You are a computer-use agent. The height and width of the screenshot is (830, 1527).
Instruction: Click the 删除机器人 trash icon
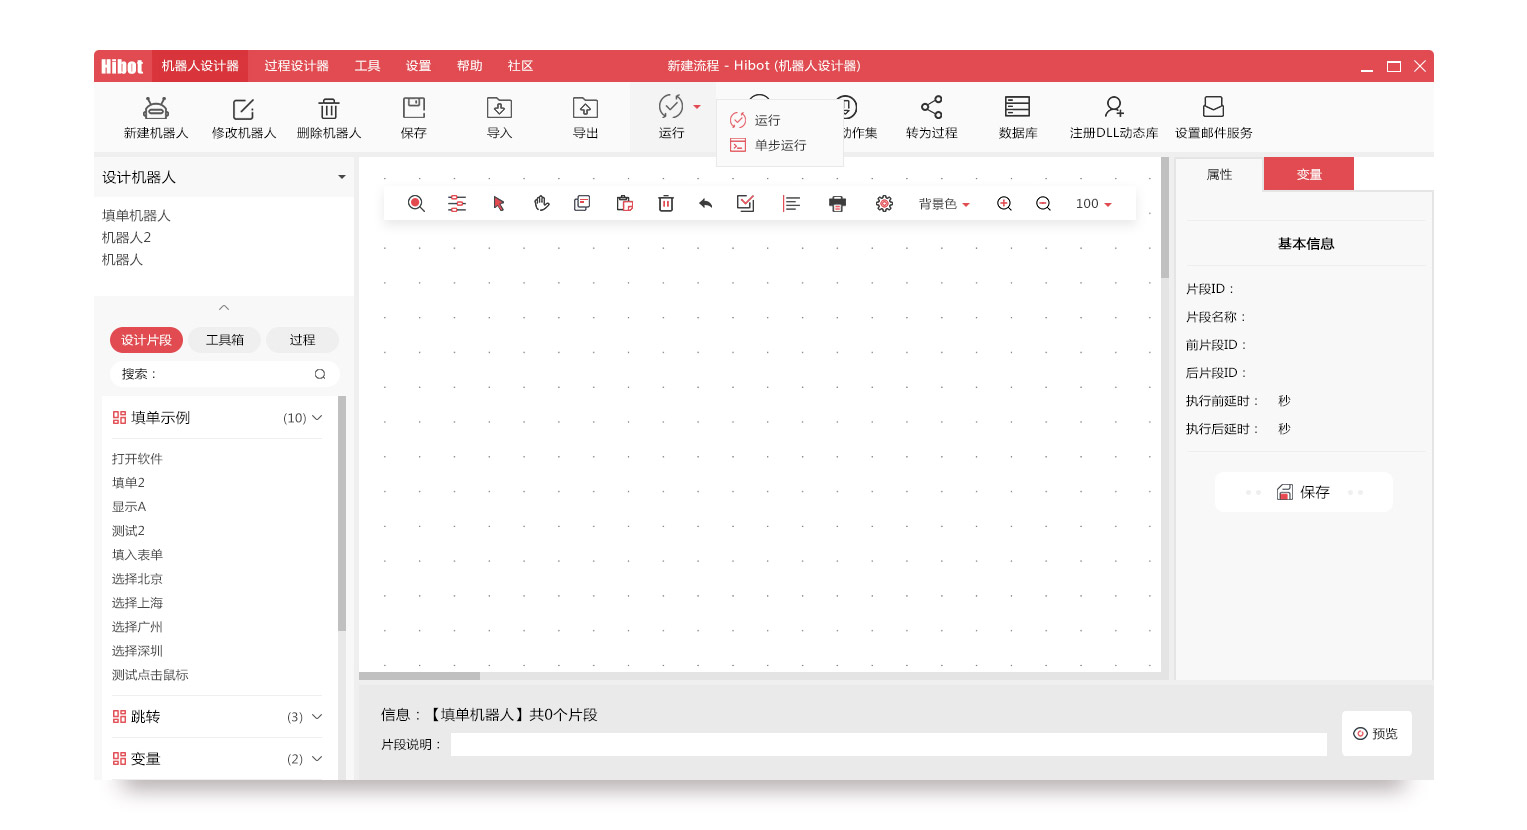(x=329, y=108)
